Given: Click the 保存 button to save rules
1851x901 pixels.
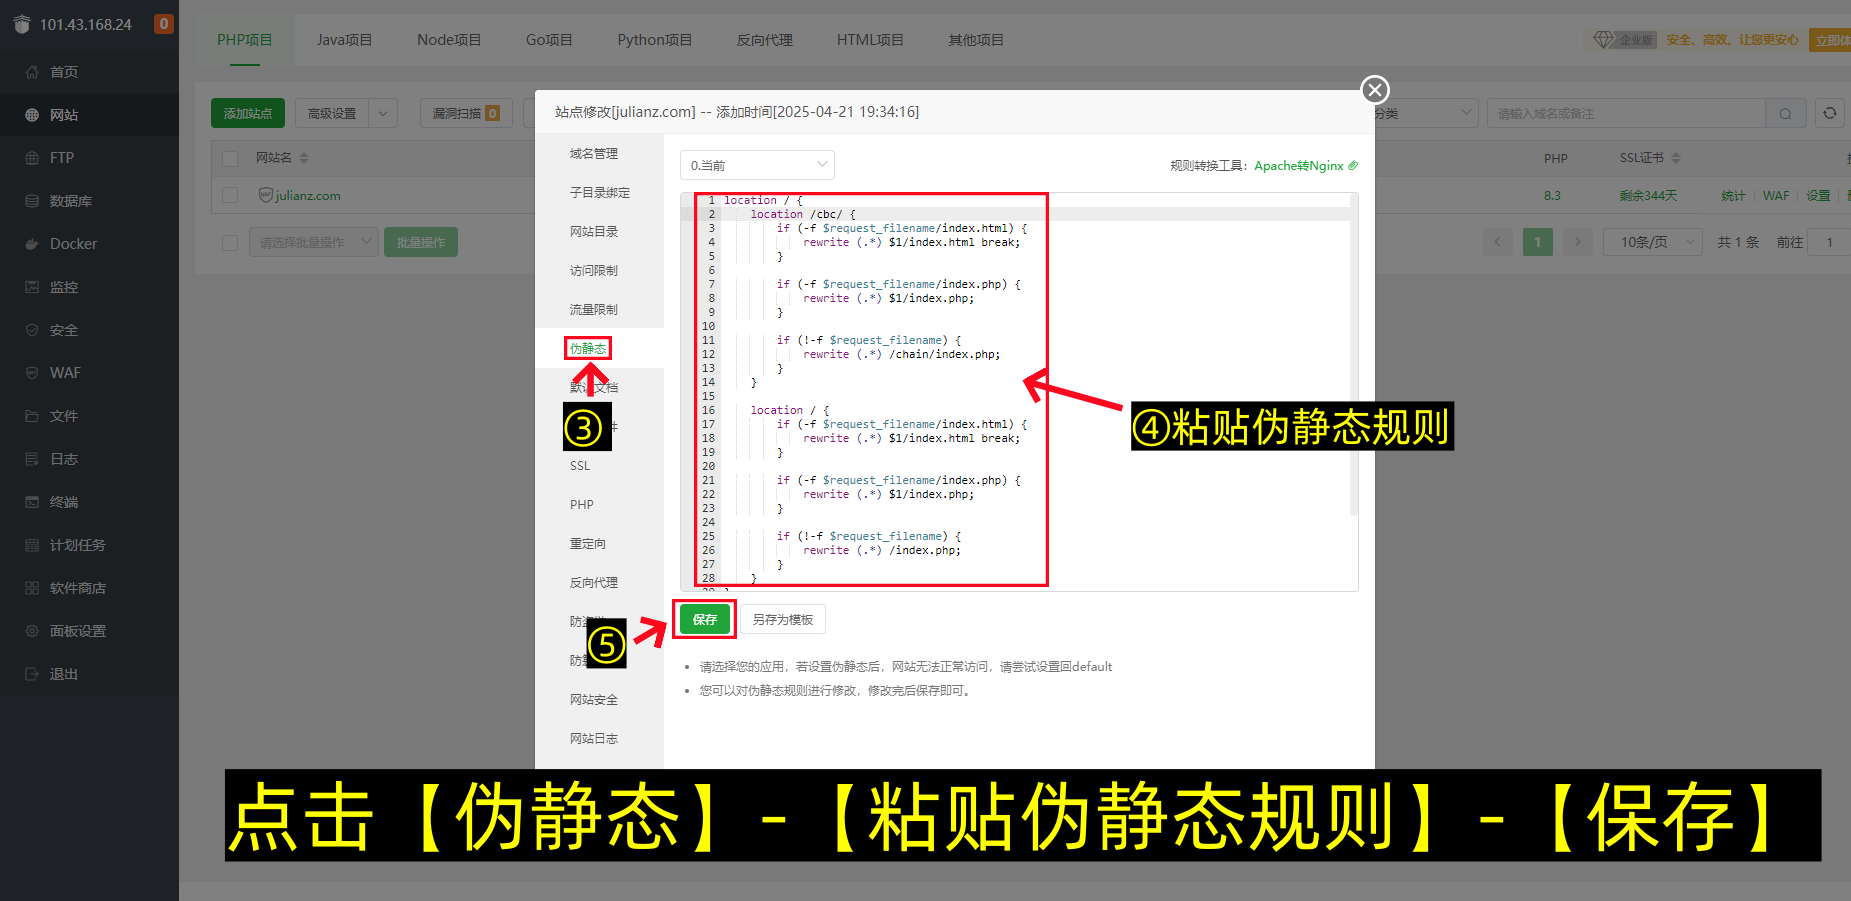Looking at the screenshot, I should pos(704,619).
